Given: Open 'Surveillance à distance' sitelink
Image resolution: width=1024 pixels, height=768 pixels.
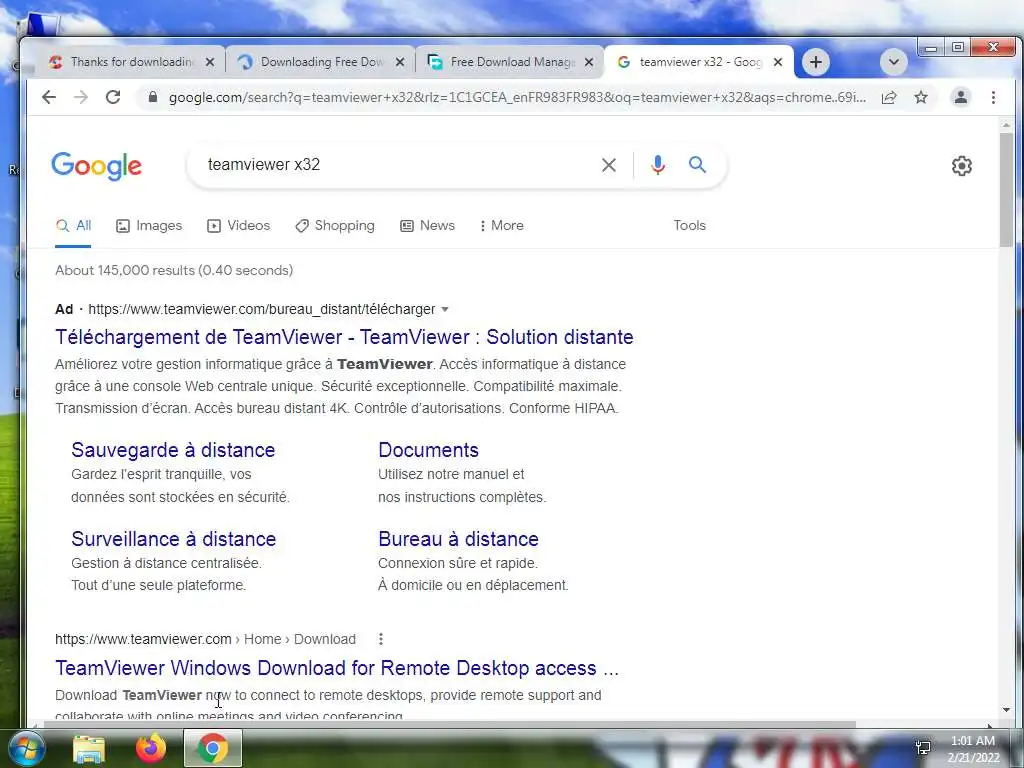Looking at the screenshot, I should pos(174,539).
